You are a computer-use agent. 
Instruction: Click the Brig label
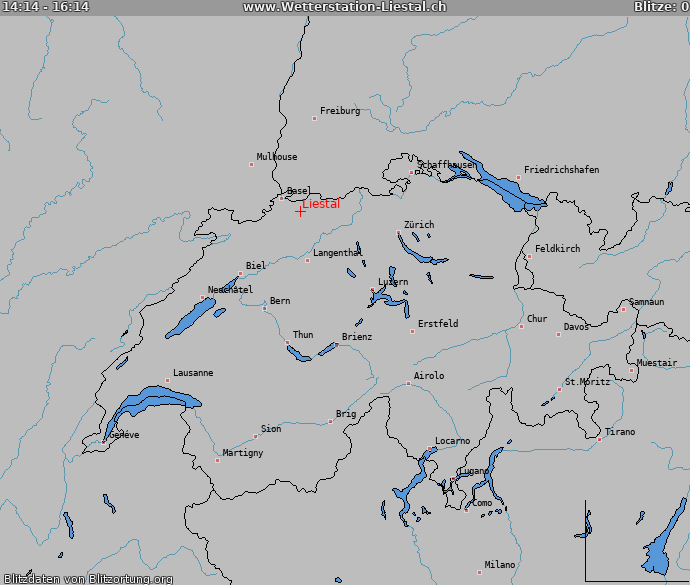346,414
